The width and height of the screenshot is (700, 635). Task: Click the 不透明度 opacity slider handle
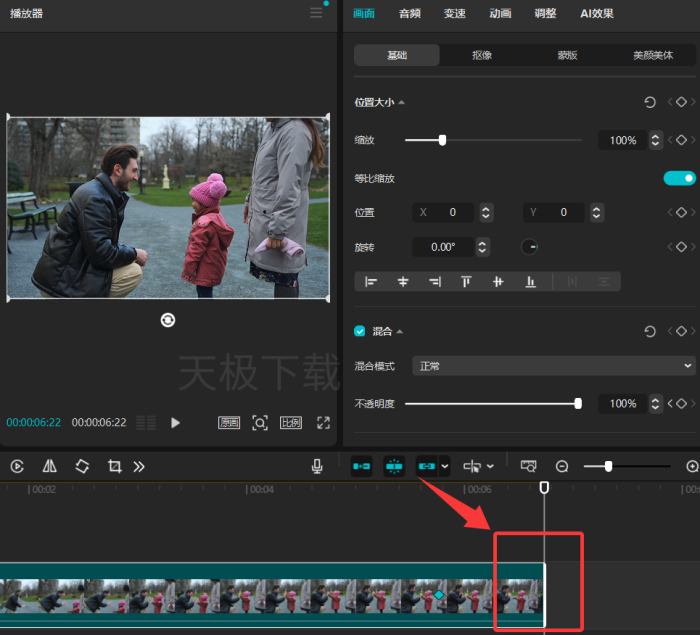[x=578, y=403]
